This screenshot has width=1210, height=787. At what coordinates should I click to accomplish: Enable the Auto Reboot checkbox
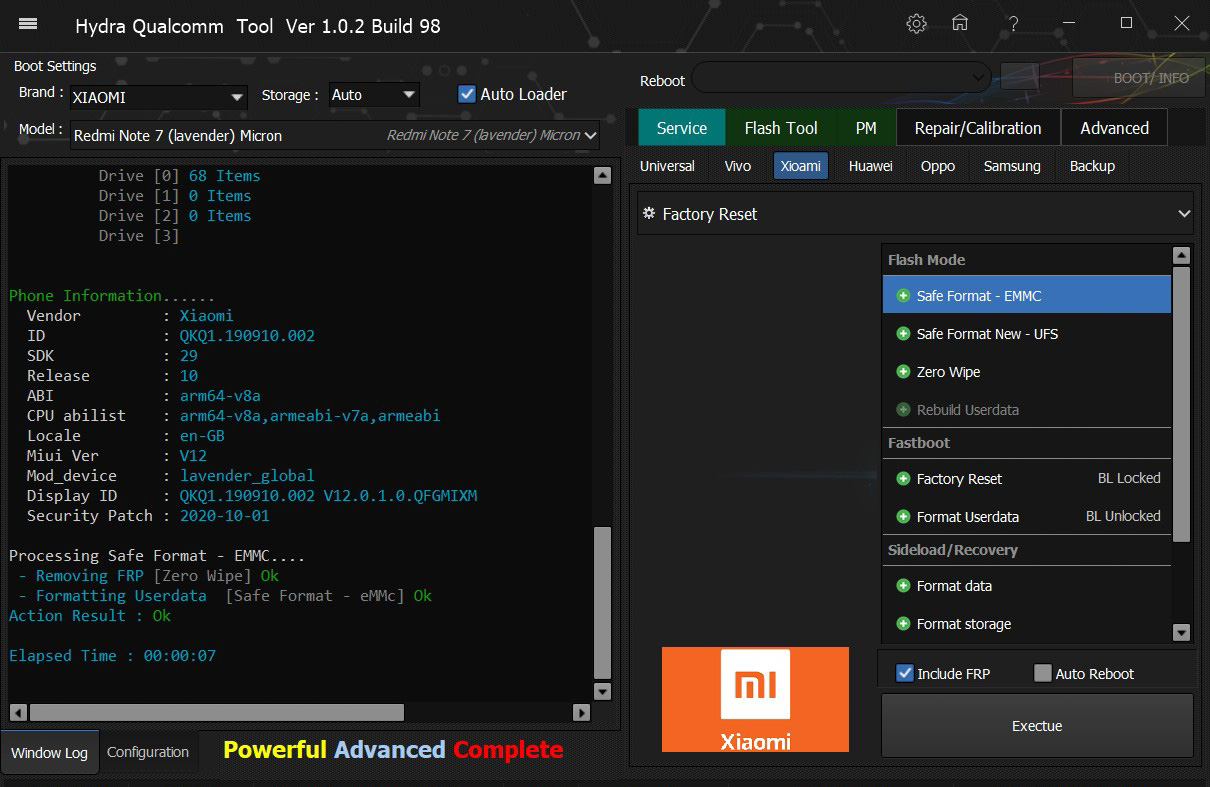pyautogui.click(x=1043, y=673)
